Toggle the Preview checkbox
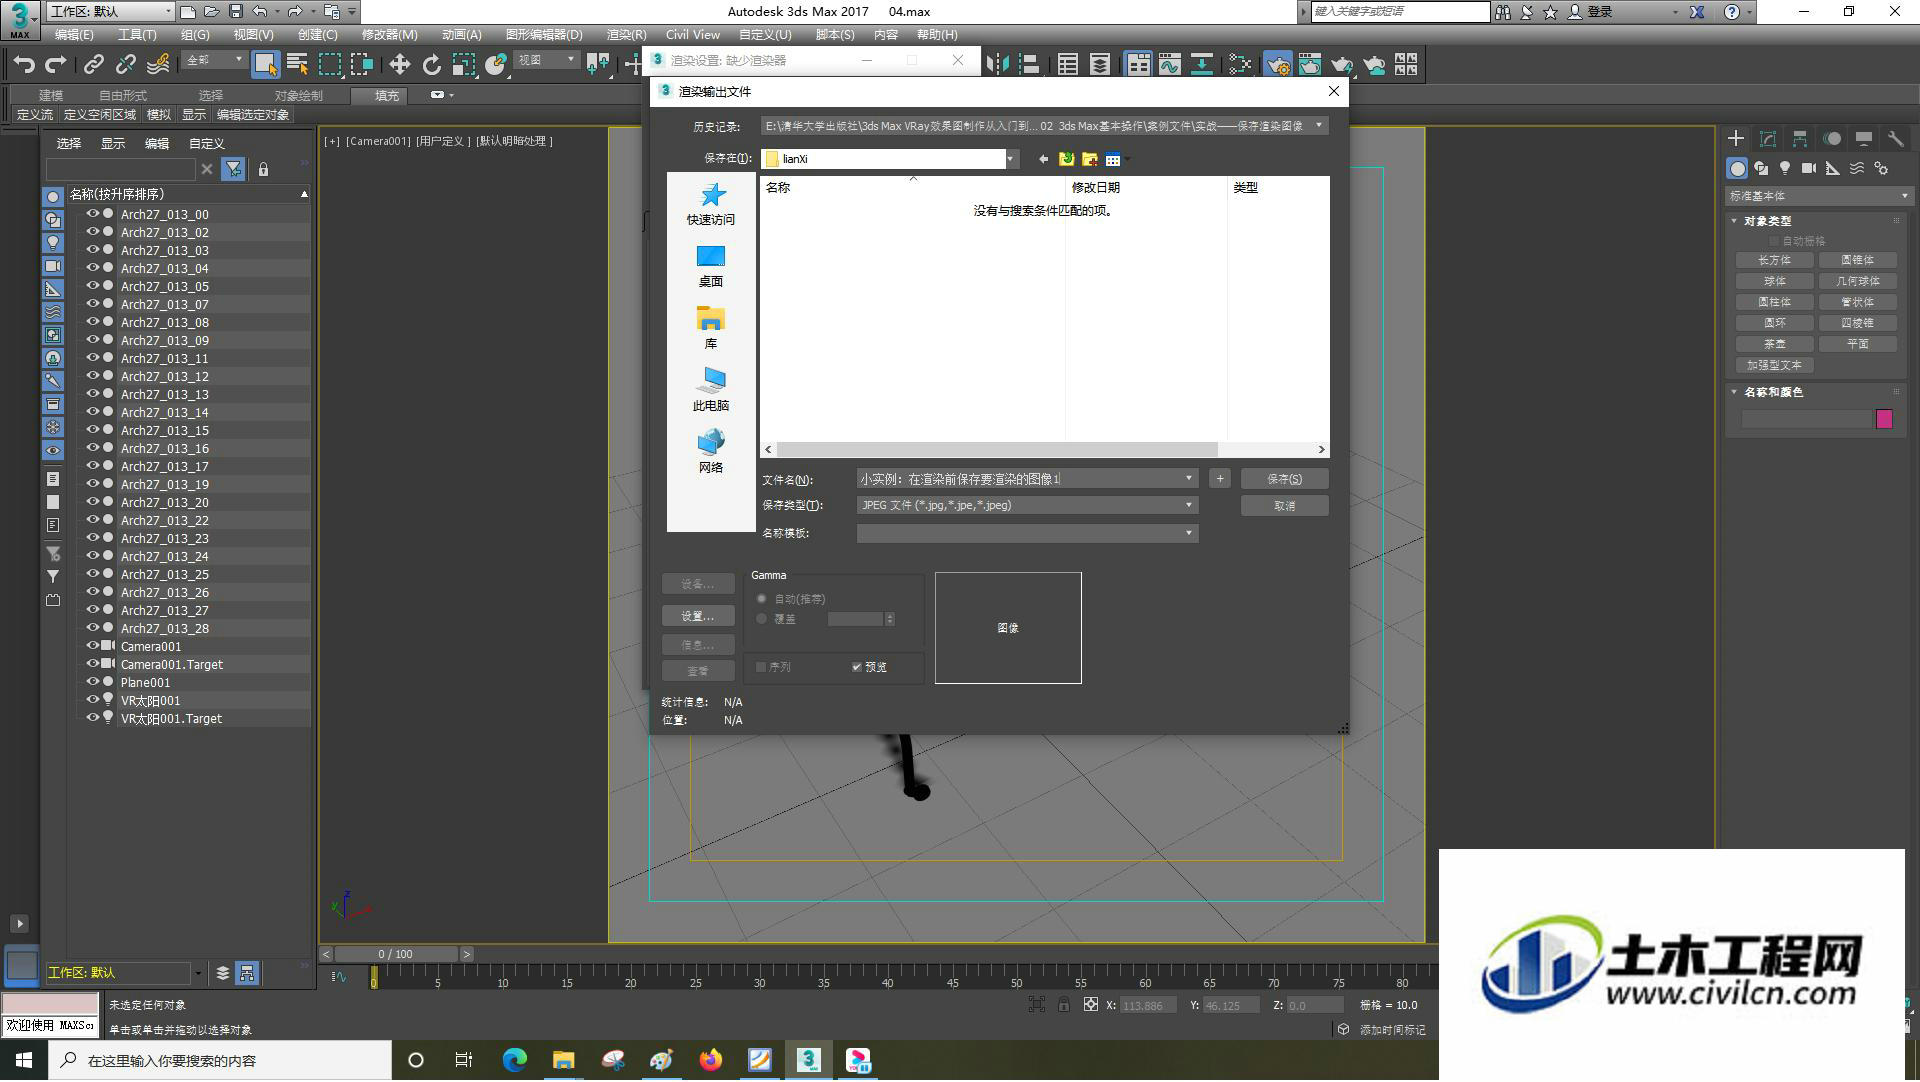This screenshot has width=1920, height=1082. click(857, 667)
